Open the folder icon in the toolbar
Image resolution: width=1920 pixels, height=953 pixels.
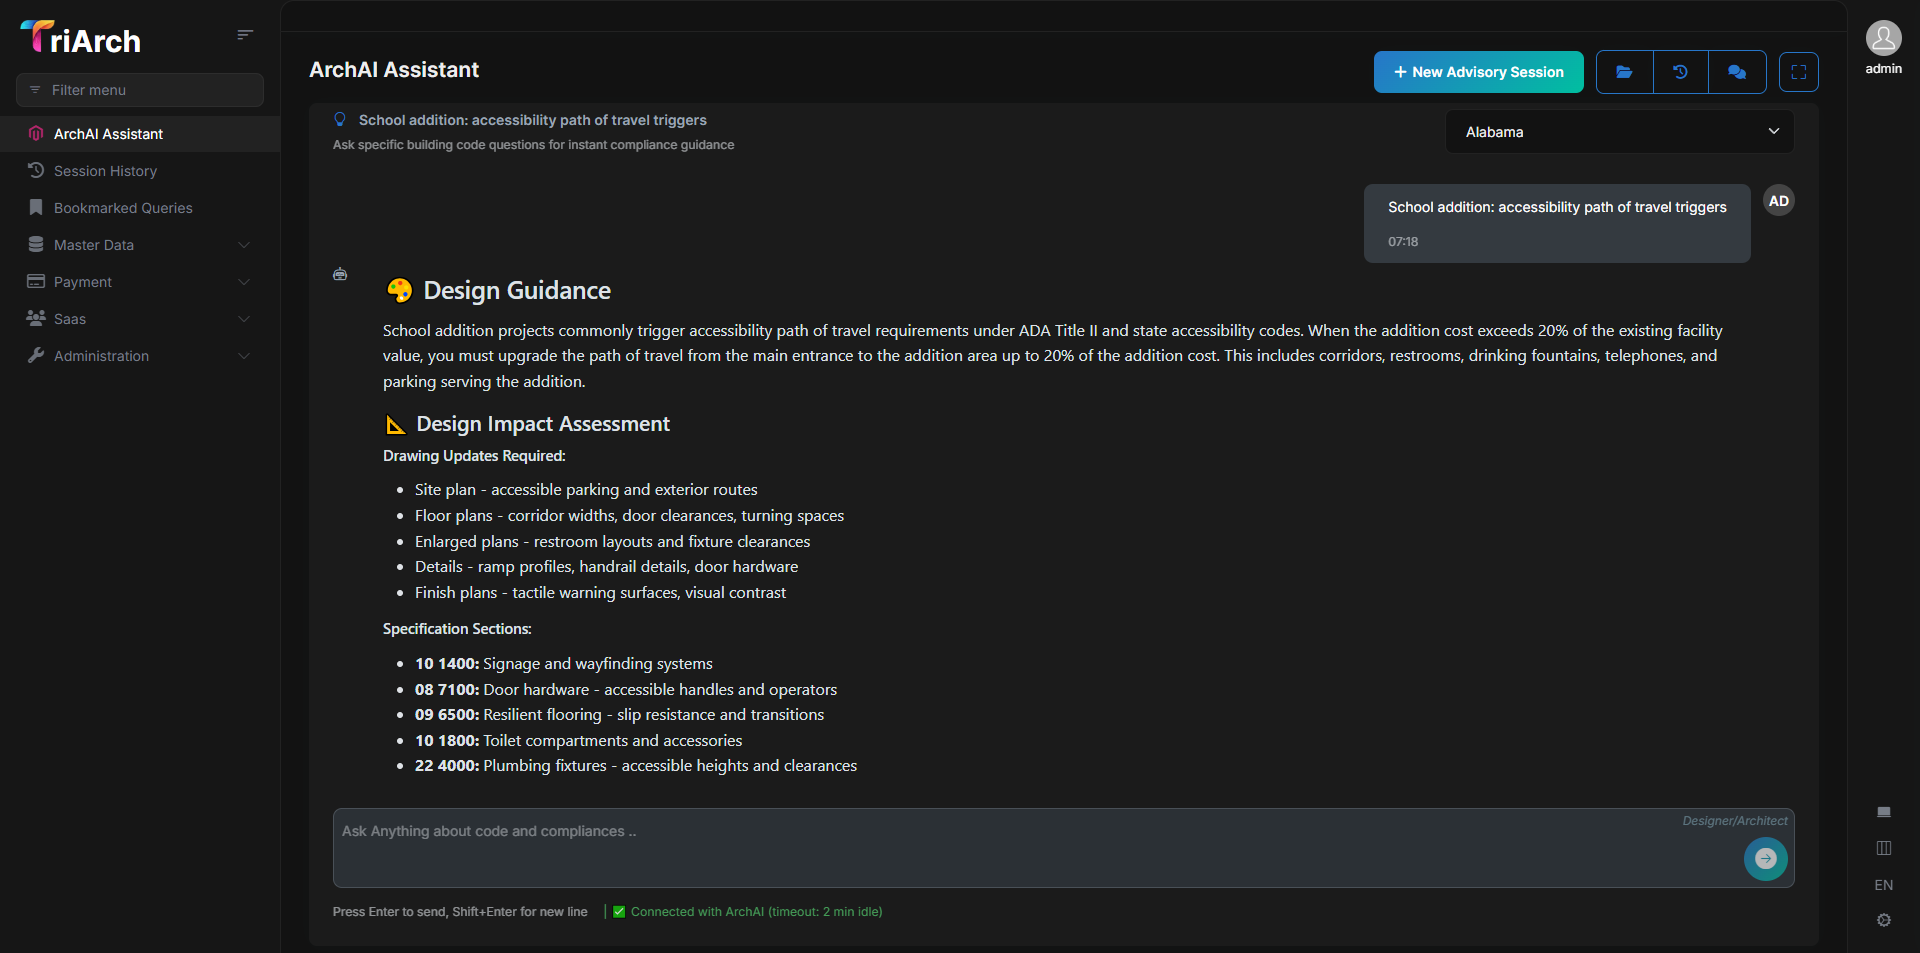1623,71
